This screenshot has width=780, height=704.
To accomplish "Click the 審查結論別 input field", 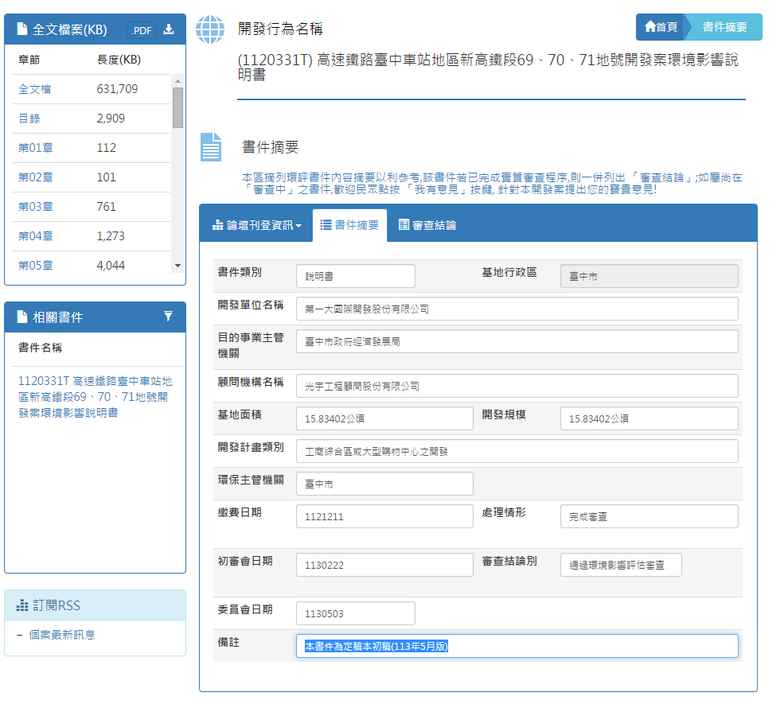I will tap(621, 565).
